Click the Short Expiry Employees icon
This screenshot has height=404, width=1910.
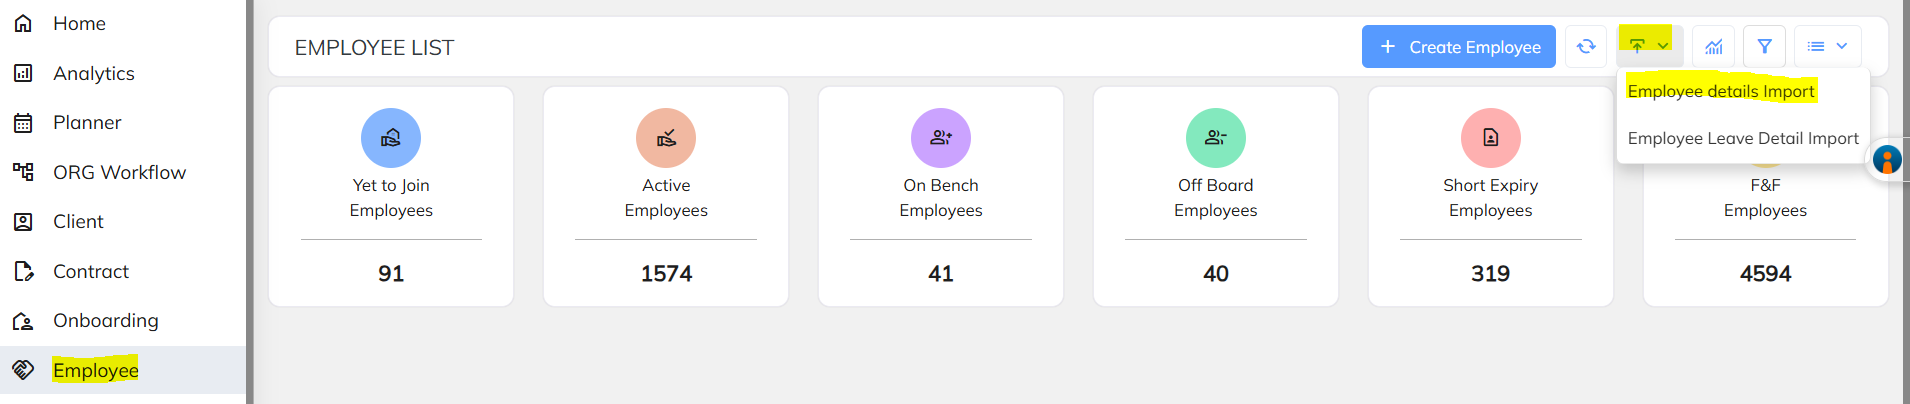tap(1490, 138)
